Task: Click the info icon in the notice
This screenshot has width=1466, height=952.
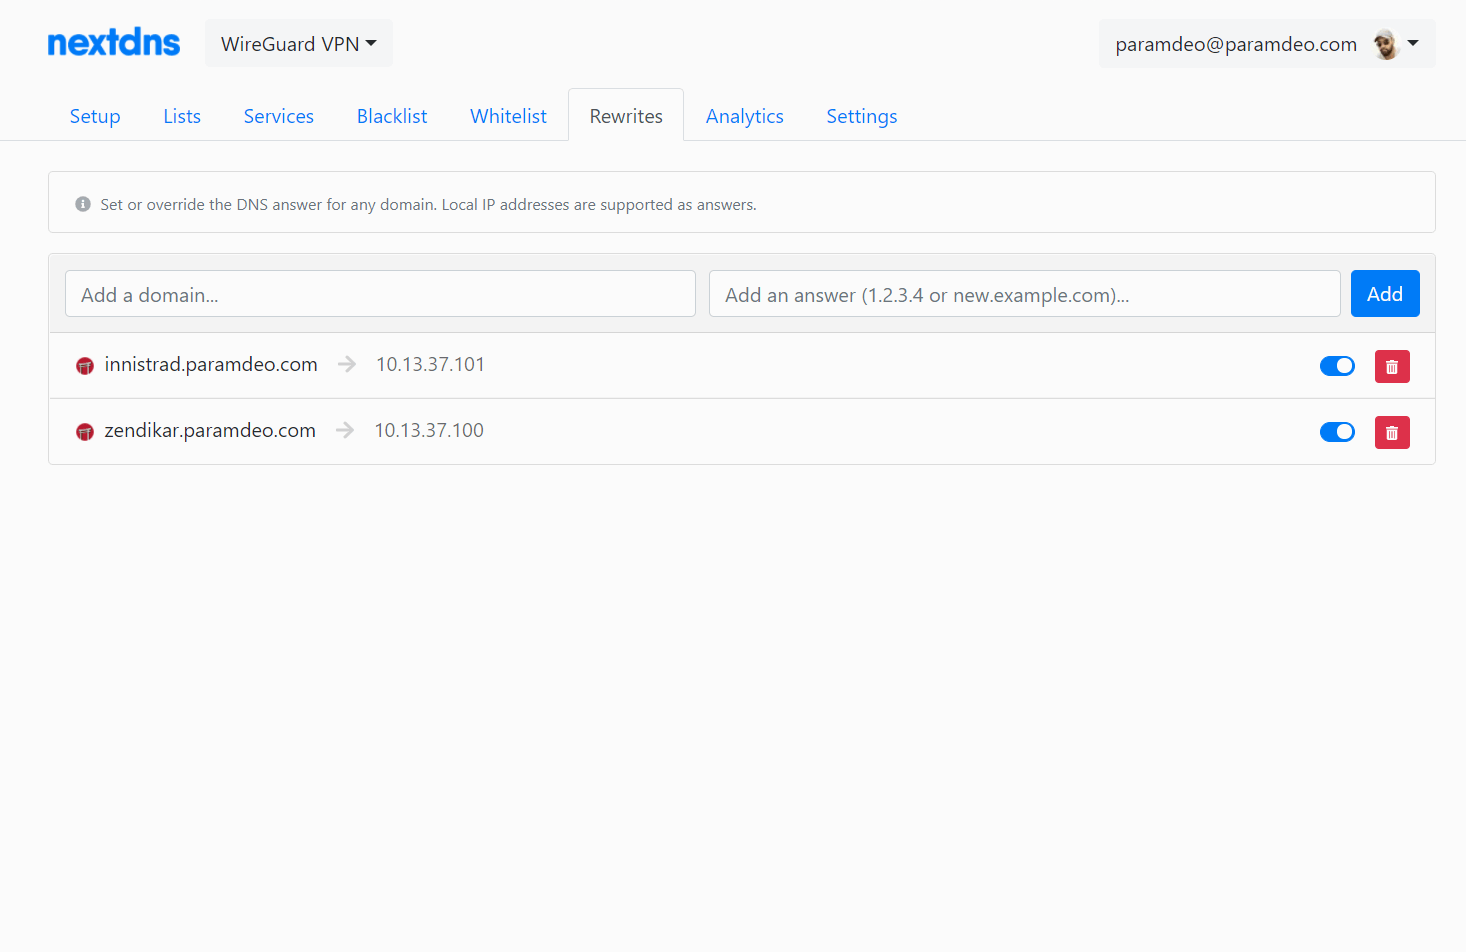Action: pyautogui.click(x=83, y=204)
